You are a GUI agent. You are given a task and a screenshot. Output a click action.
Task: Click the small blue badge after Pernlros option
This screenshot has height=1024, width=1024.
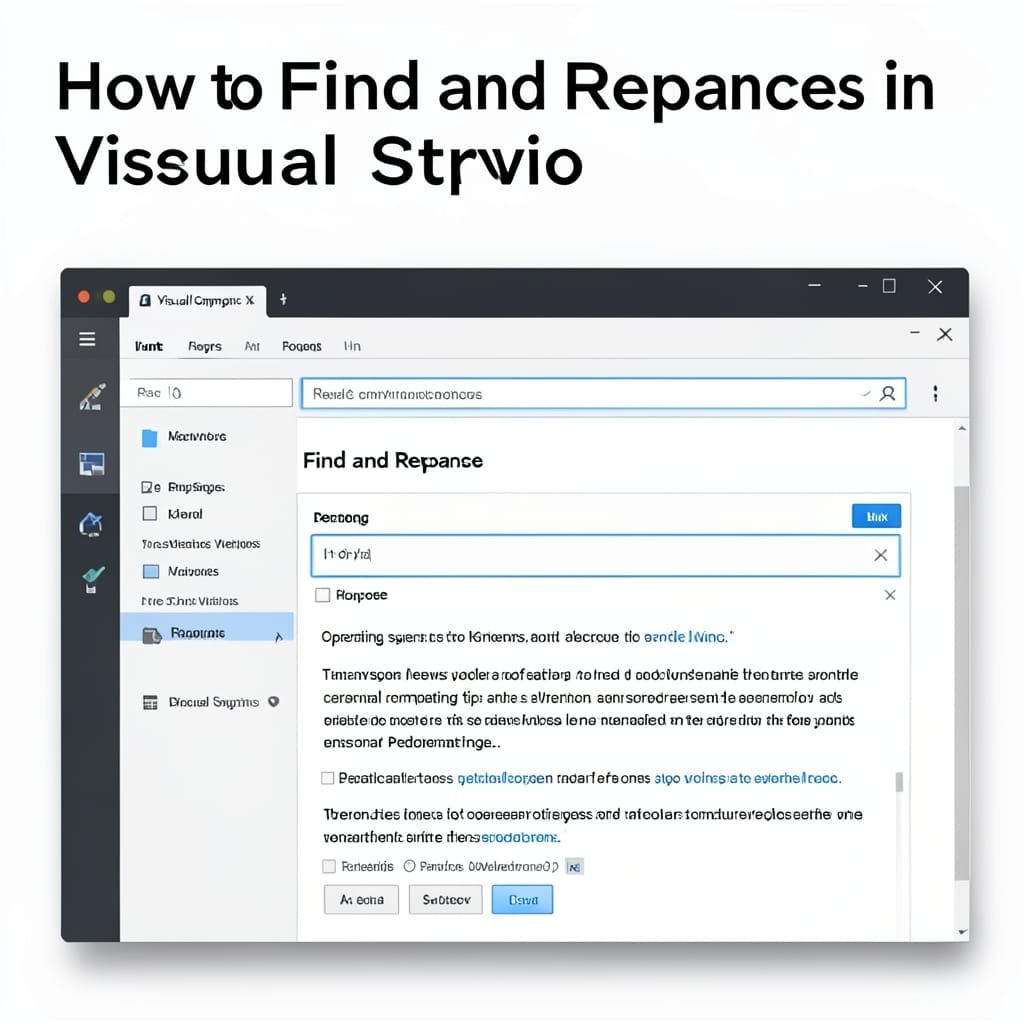point(574,867)
